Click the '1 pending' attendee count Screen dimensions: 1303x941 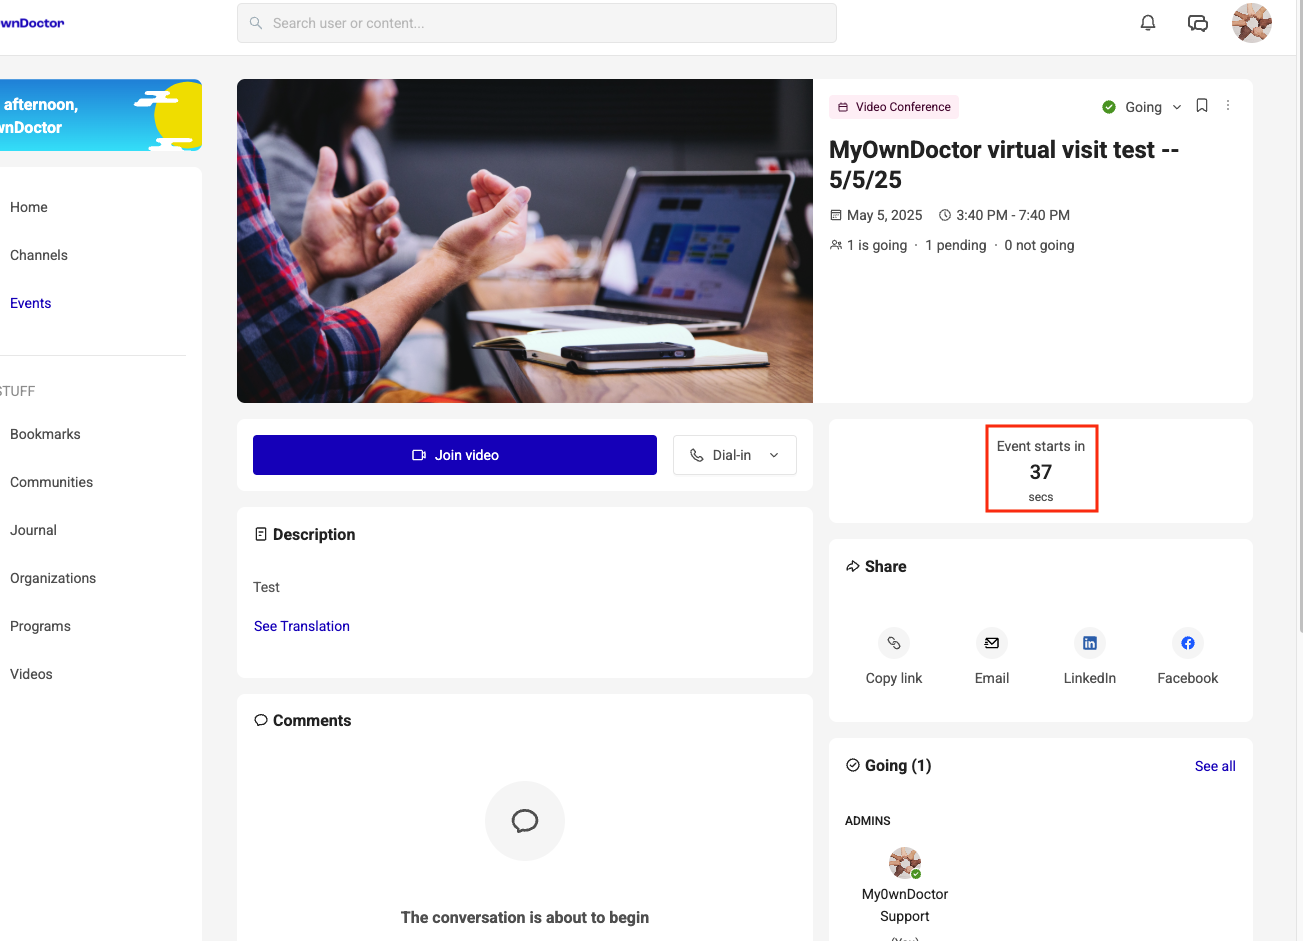[x=956, y=245]
